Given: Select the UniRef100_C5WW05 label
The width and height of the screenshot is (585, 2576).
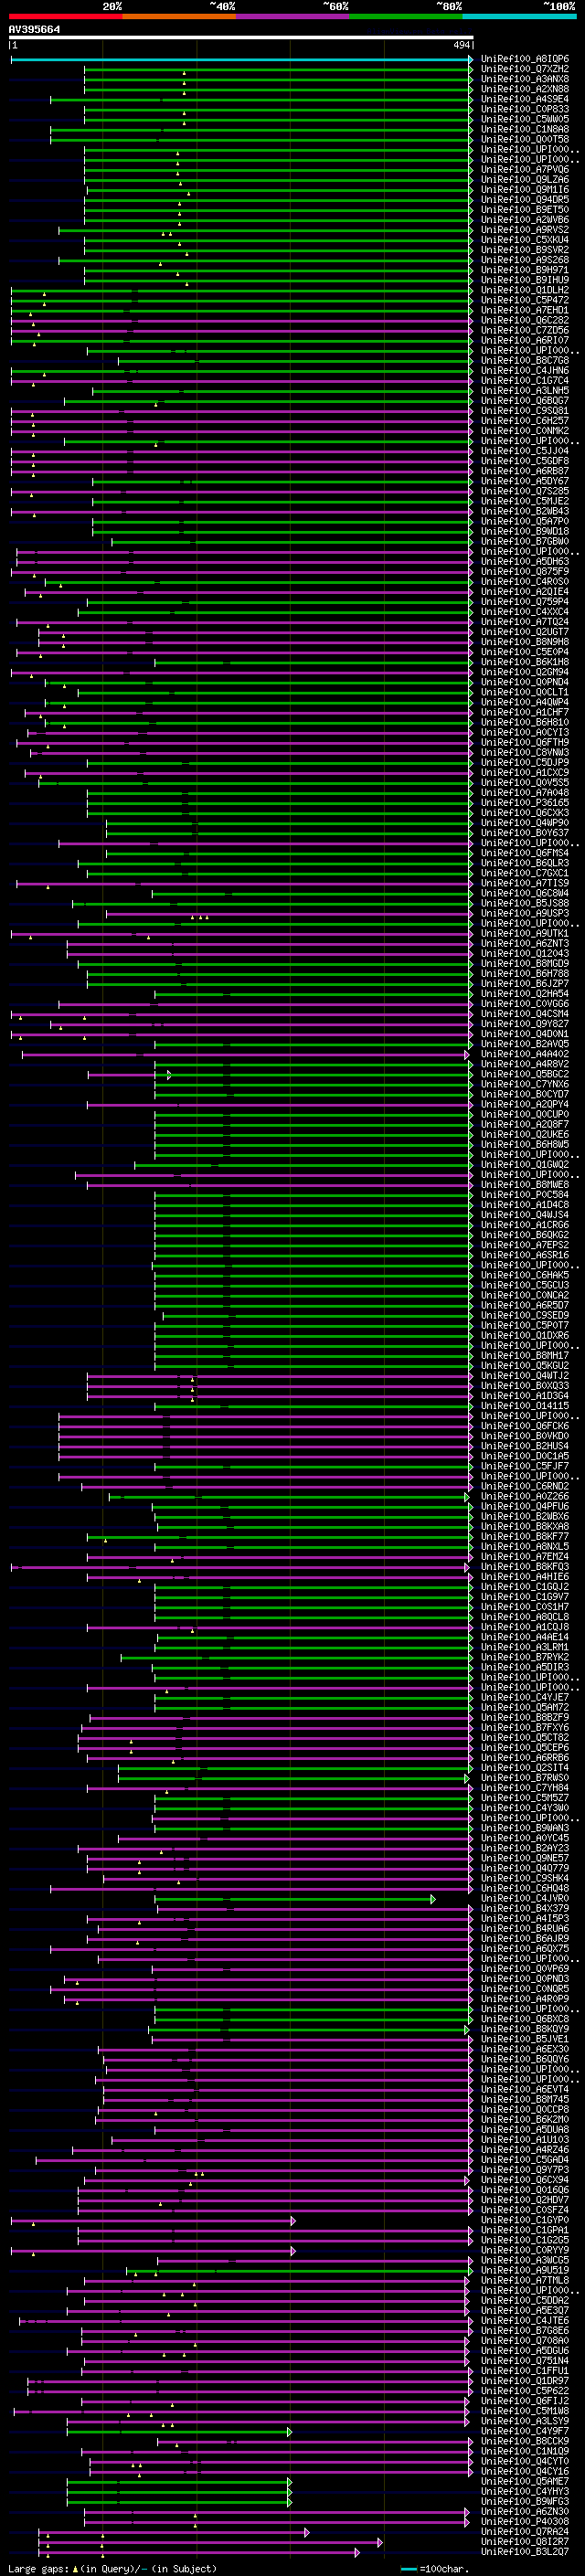Looking at the screenshot, I should pos(525,119).
